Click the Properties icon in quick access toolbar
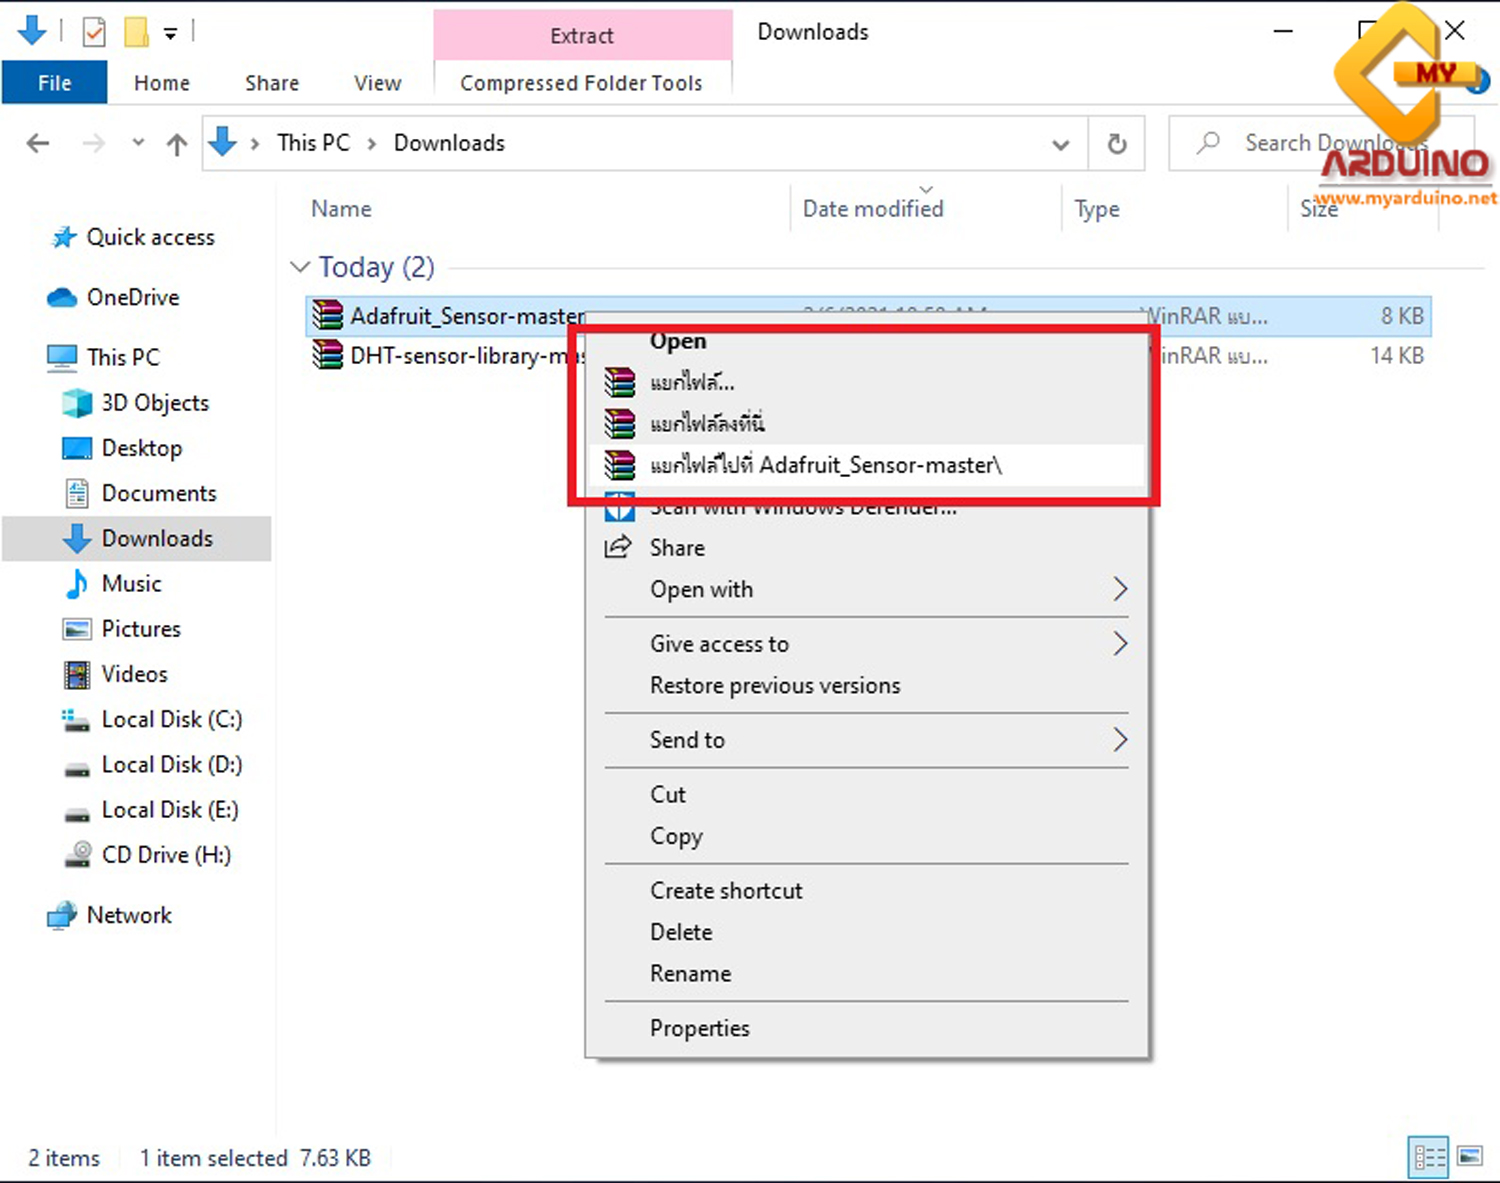 pyautogui.click(x=94, y=33)
